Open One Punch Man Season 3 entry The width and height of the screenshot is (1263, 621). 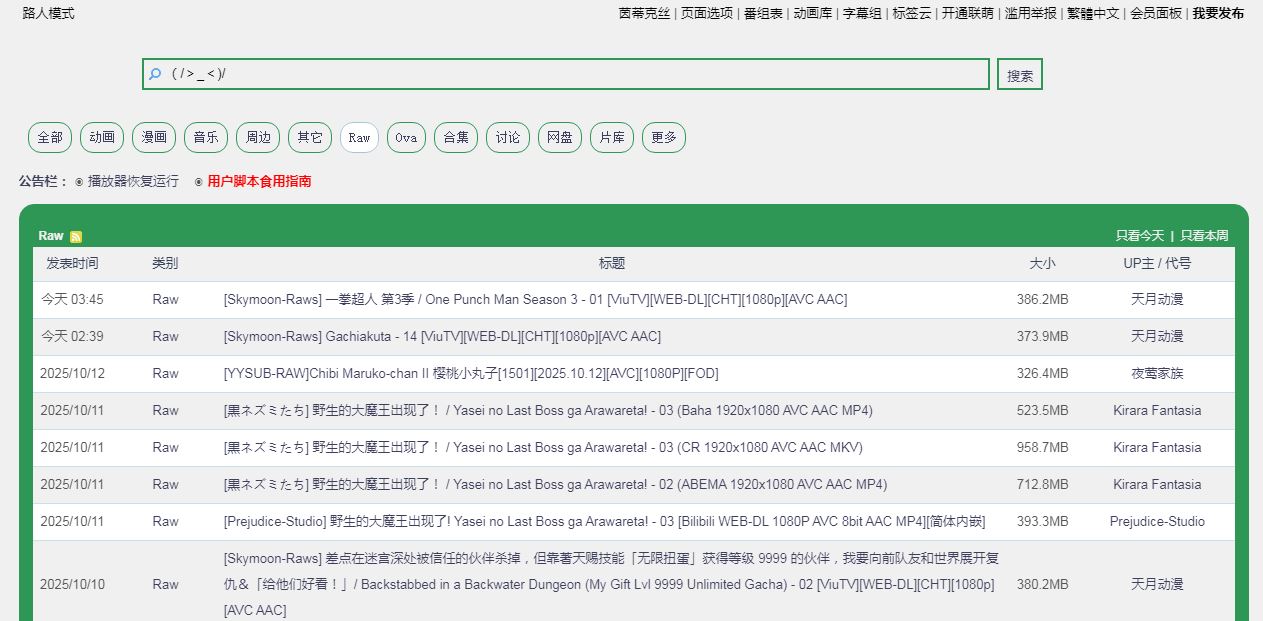(x=535, y=299)
